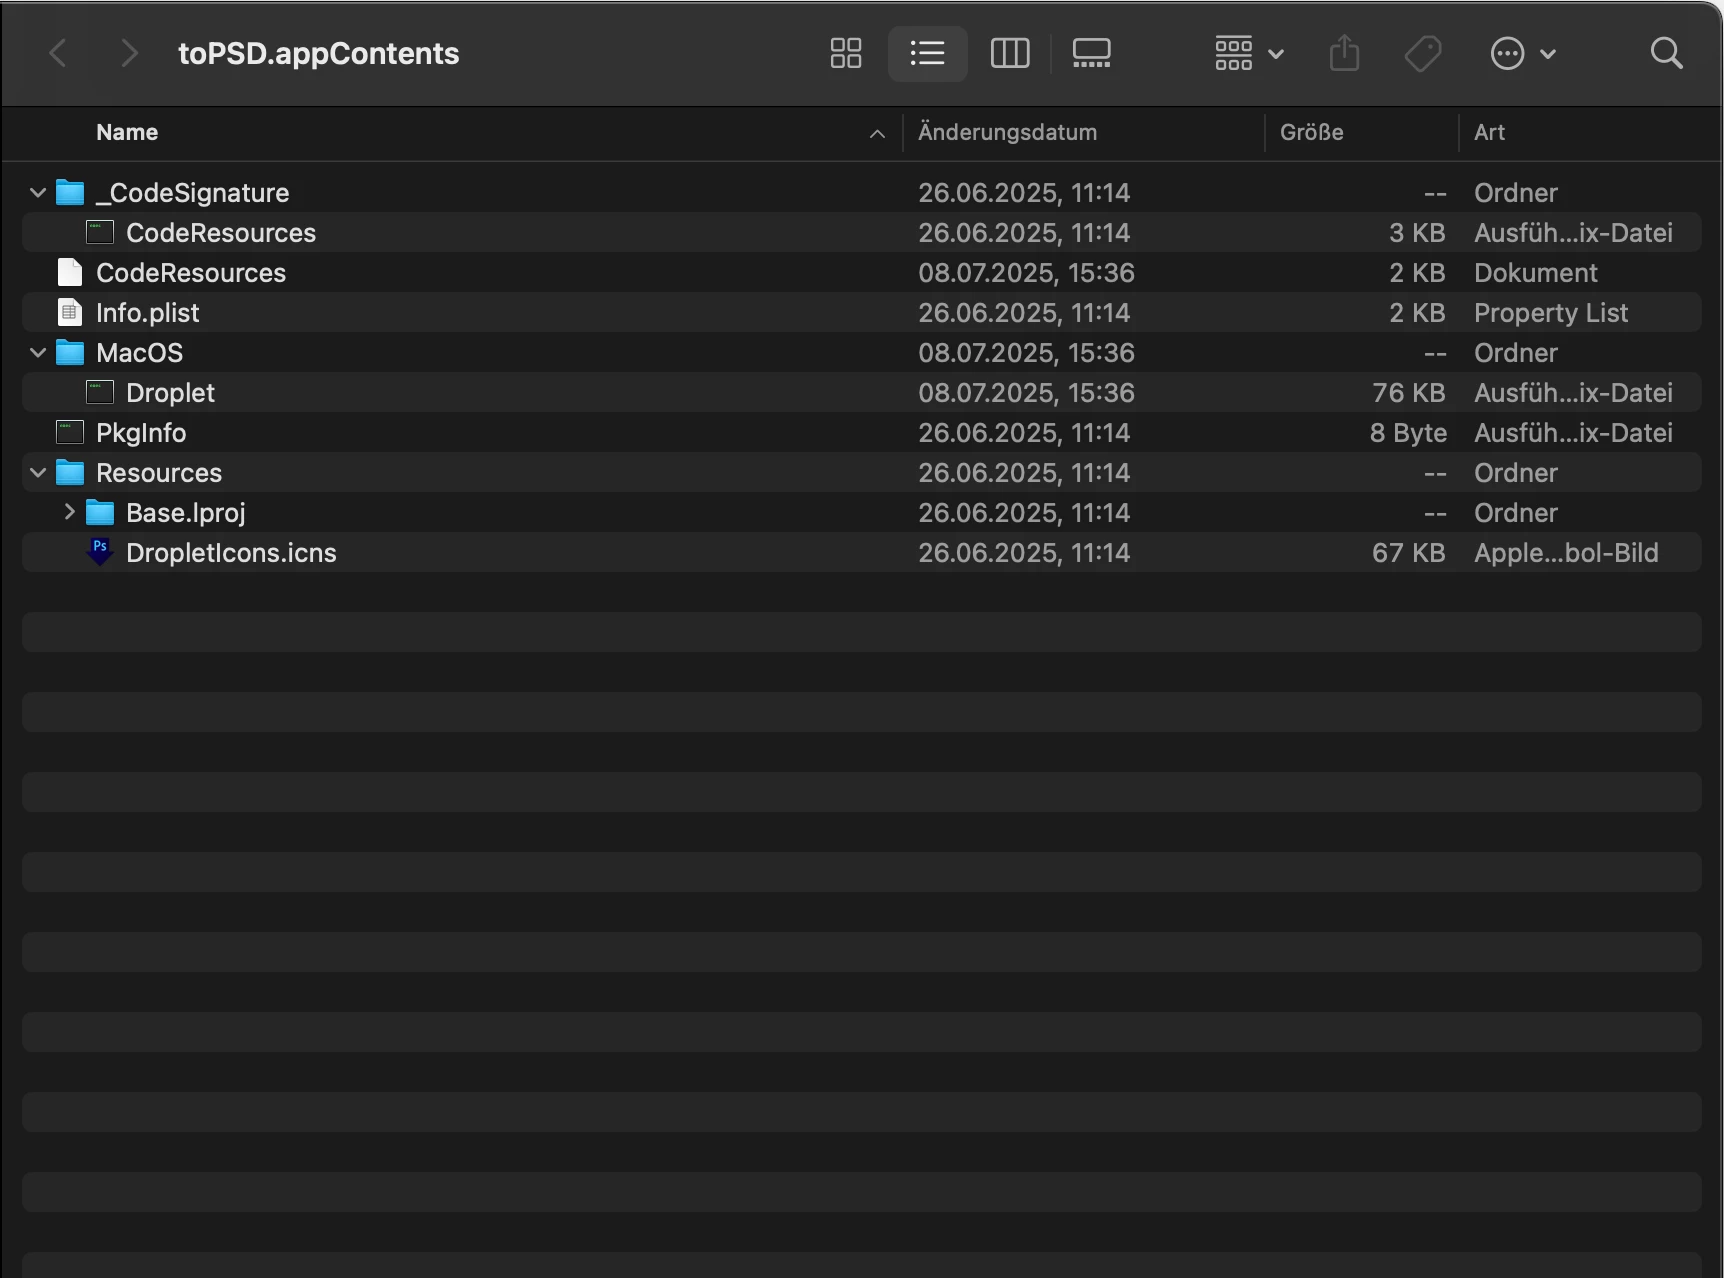Viewport: 1724px width, 1278px height.
Task: Open the more actions ellipsis menu
Action: coord(1523,53)
